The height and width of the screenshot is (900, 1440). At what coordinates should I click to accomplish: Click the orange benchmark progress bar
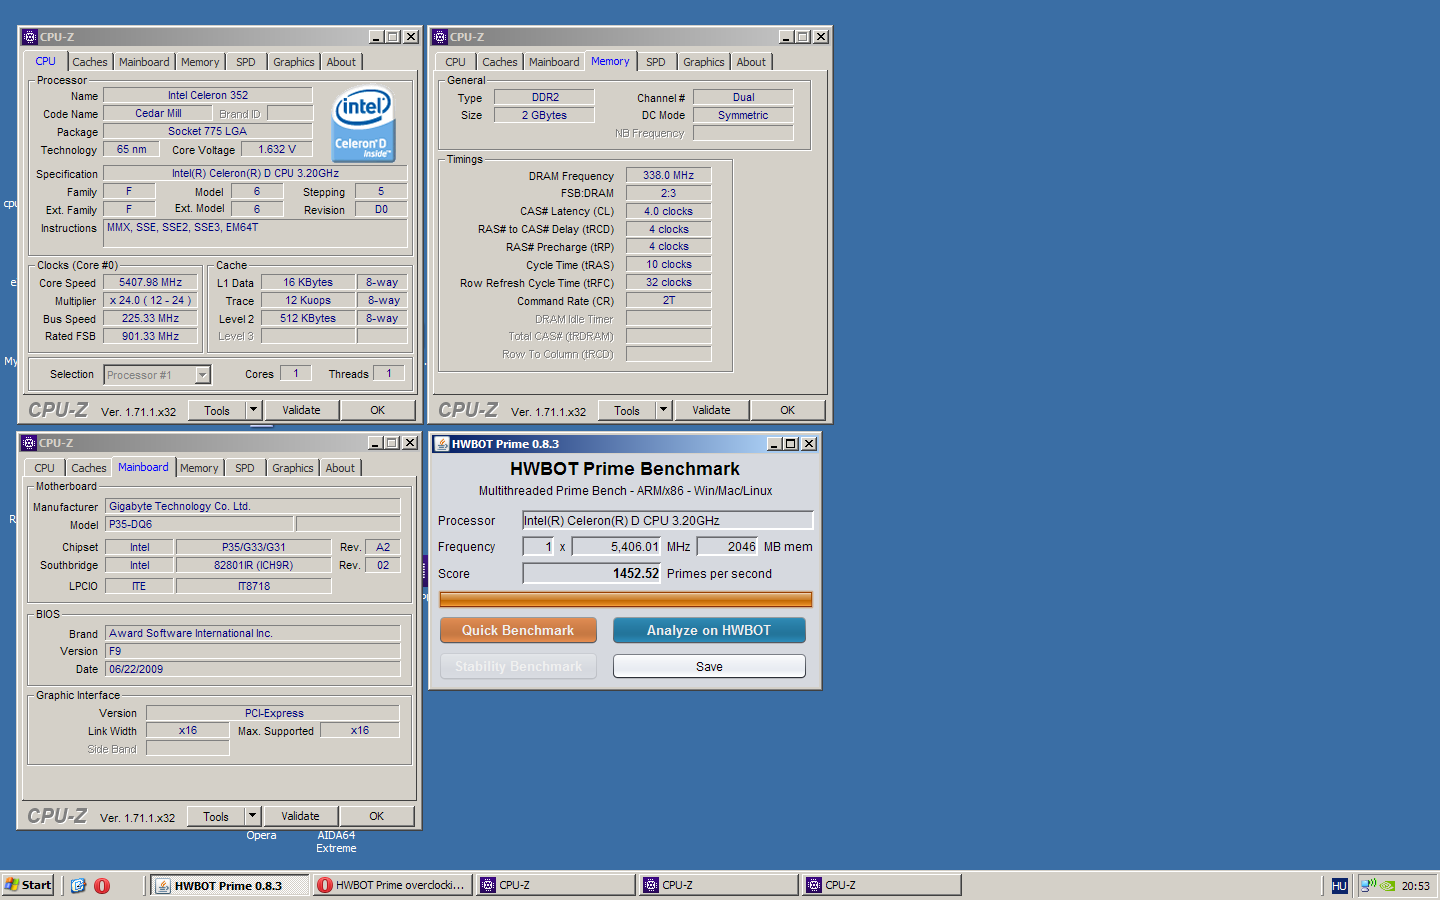[626, 599]
